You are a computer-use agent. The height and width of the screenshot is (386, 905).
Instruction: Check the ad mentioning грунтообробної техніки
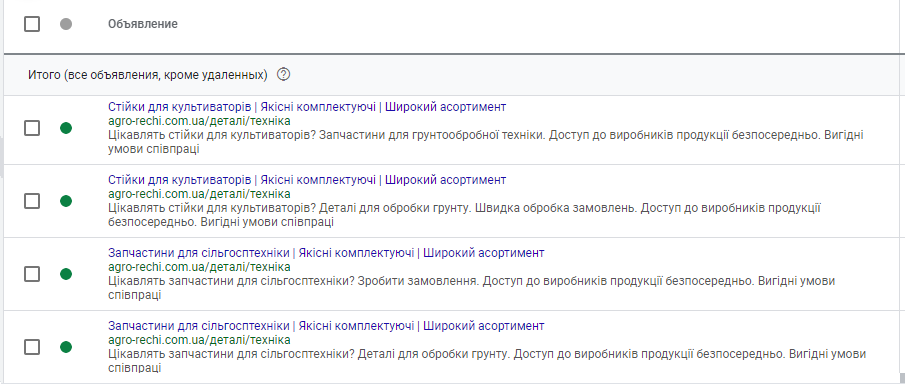pyautogui.click(x=32, y=128)
